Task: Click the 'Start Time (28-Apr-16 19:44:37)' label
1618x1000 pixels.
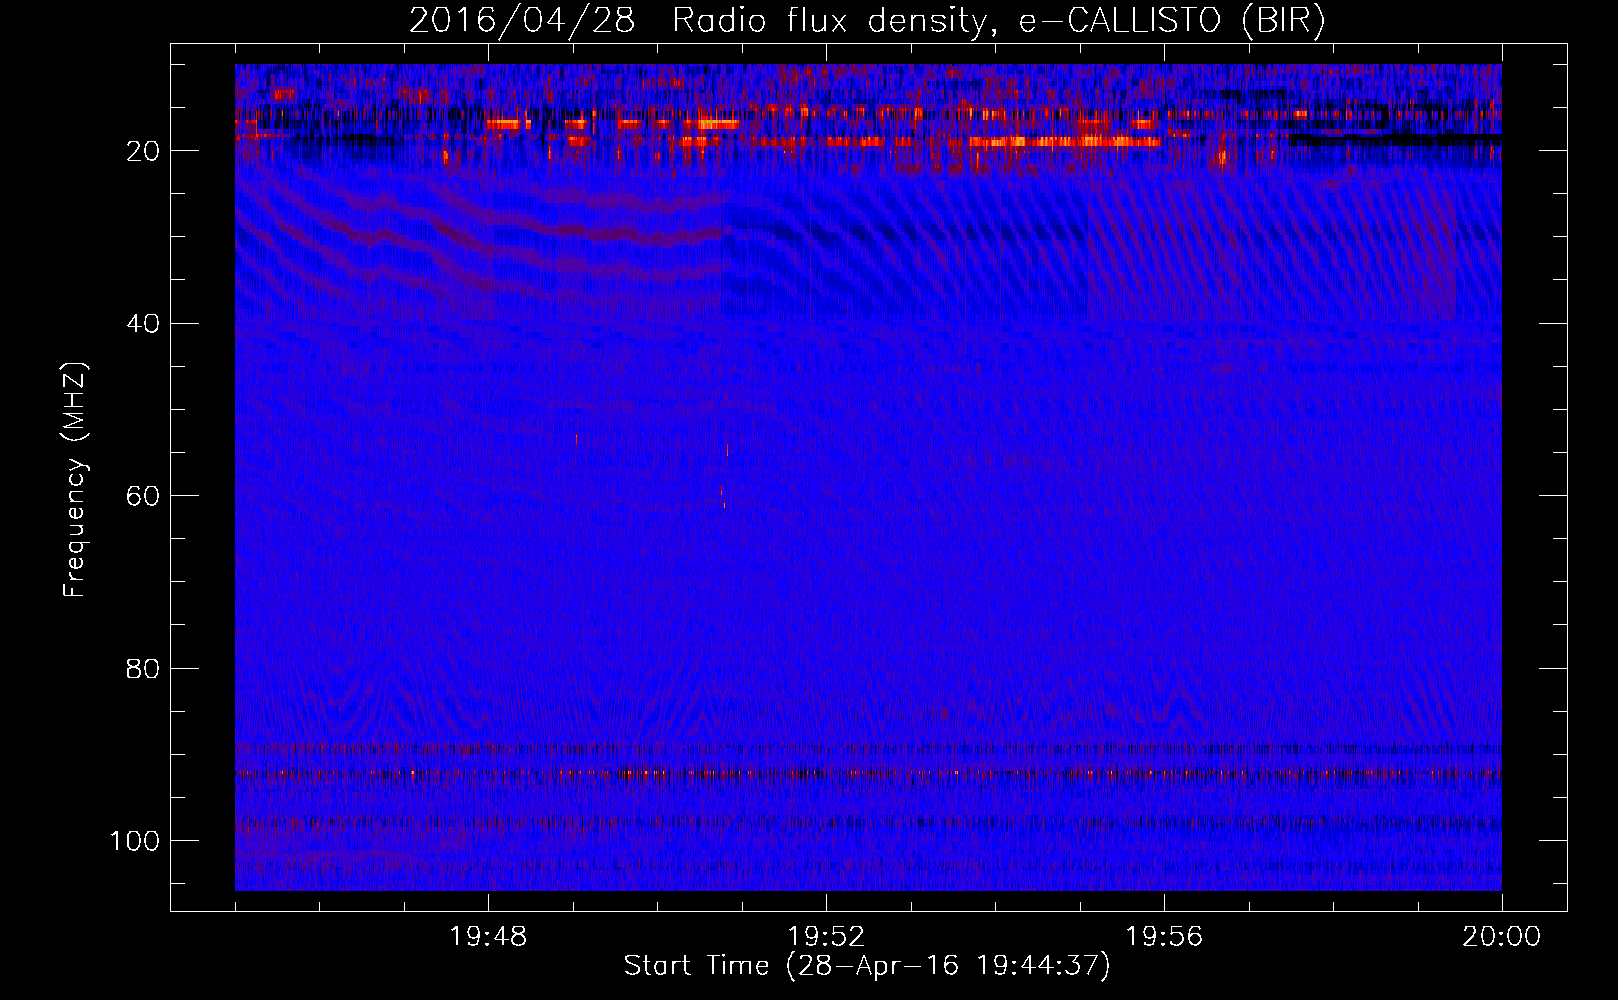Action: coord(867,966)
